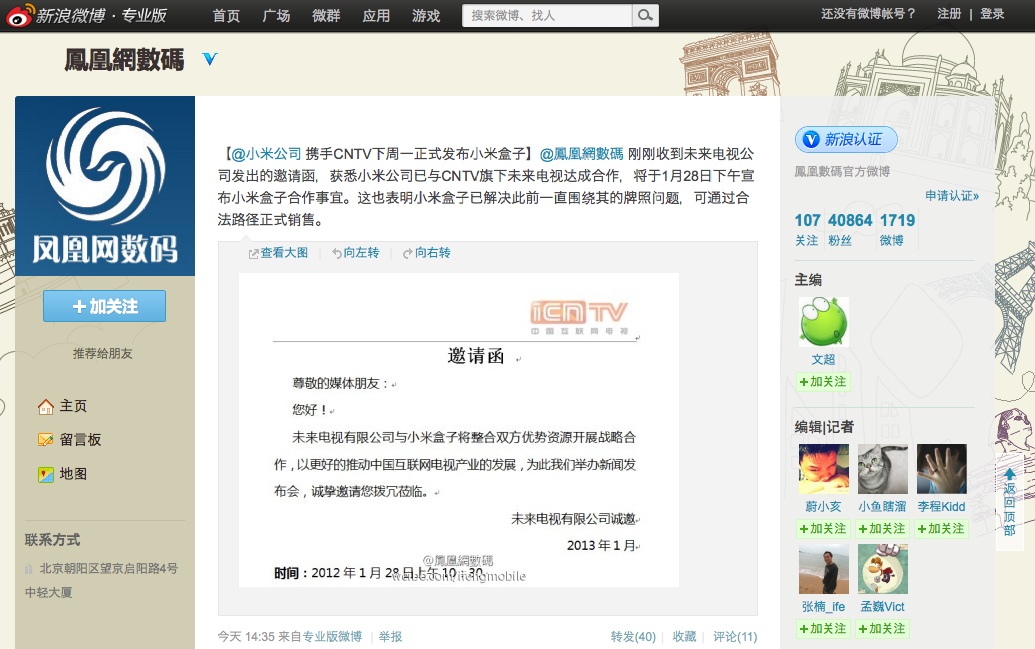This screenshot has height=649, width=1035.
Task: Click the 返回顶部 back-to-top arrow
Action: 1009,474
